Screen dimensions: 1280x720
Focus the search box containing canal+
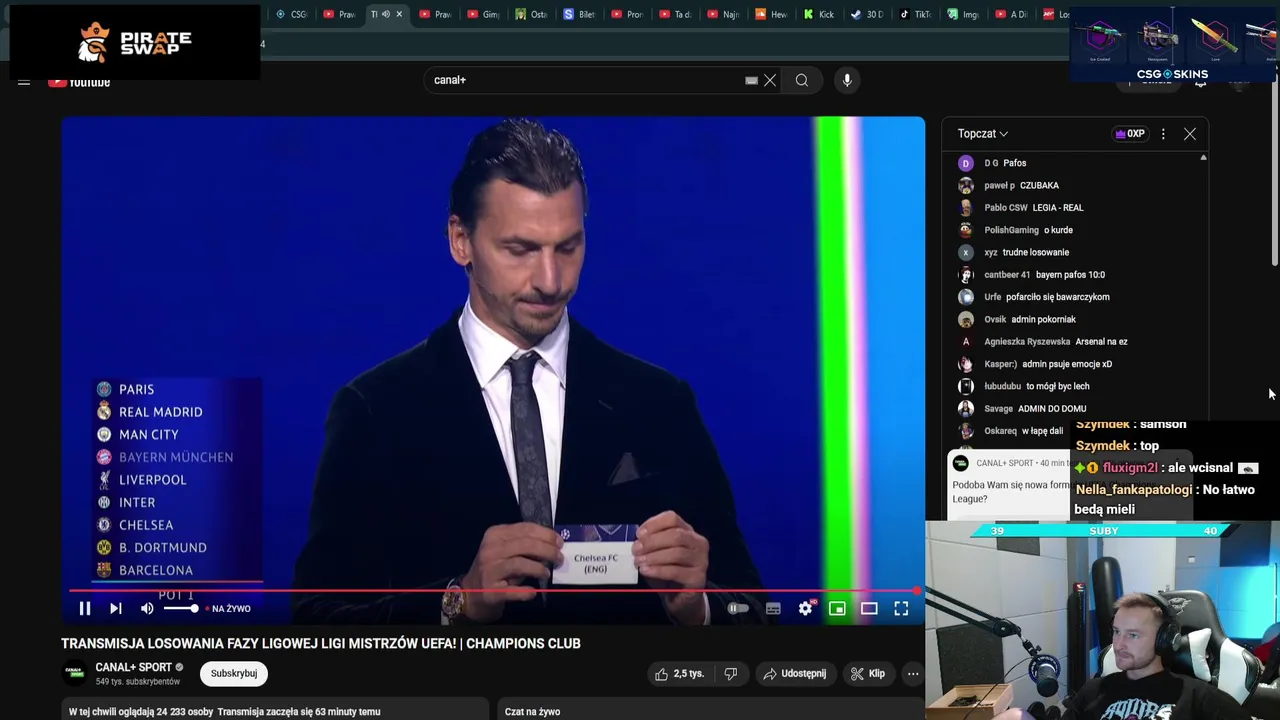(x=585, y=80)
